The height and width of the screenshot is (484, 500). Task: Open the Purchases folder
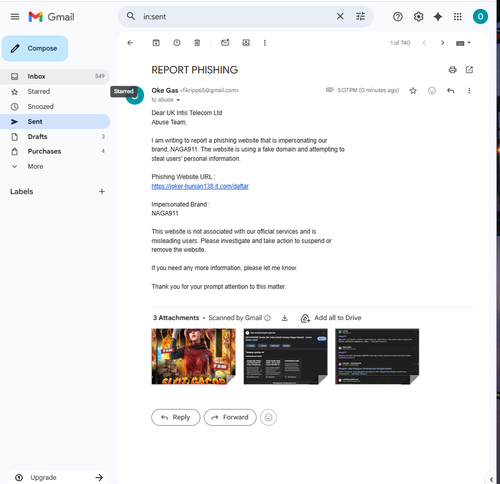point(55,151)
